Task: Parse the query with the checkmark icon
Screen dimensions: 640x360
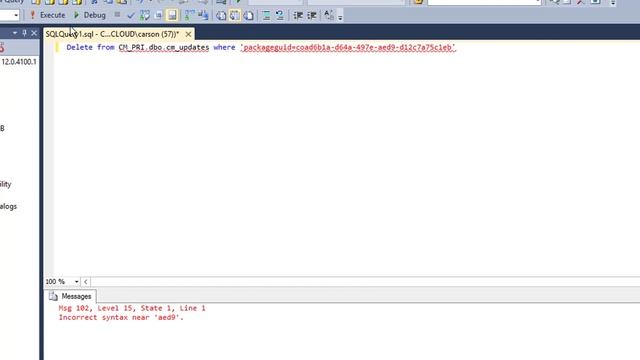Action: coord(131,16)
